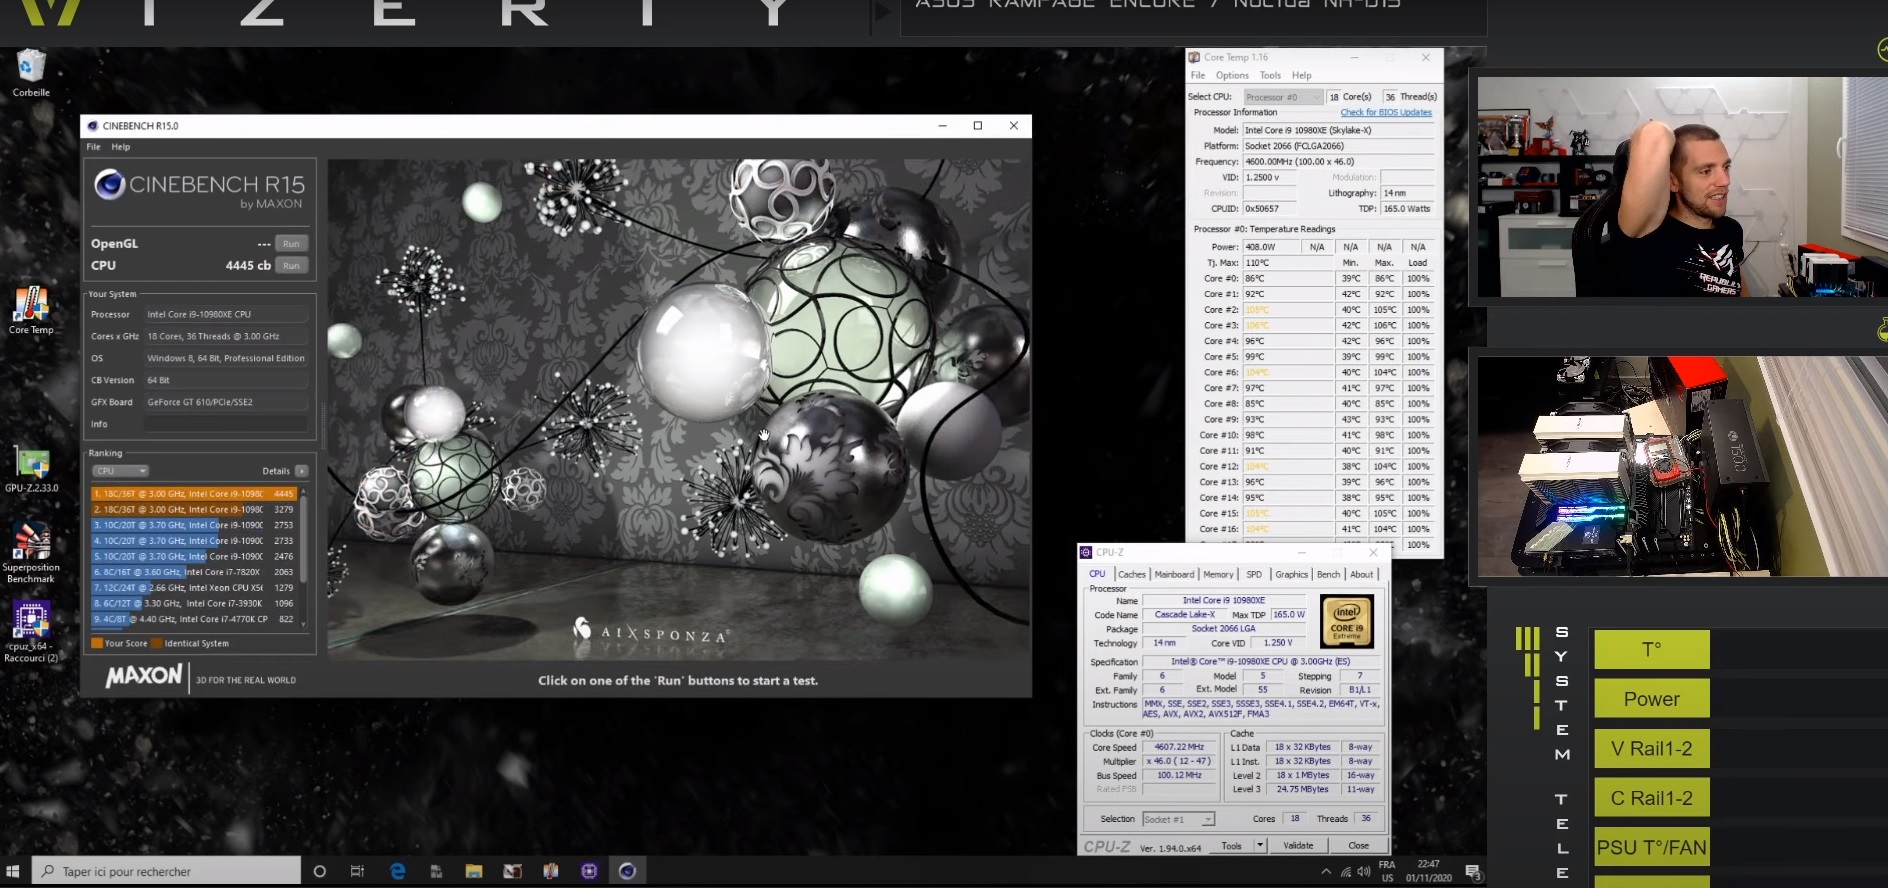
Task: Select the i7-4770K ranking entry
Action: 194,619
